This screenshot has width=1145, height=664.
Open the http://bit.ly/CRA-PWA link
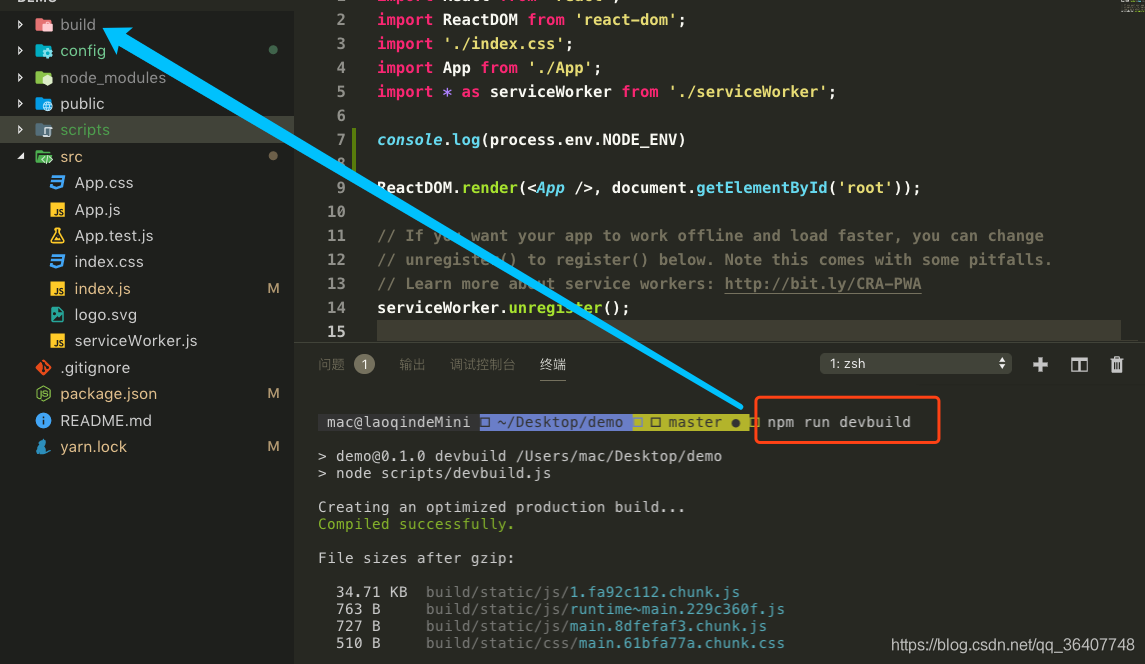[x=823, y=283]
